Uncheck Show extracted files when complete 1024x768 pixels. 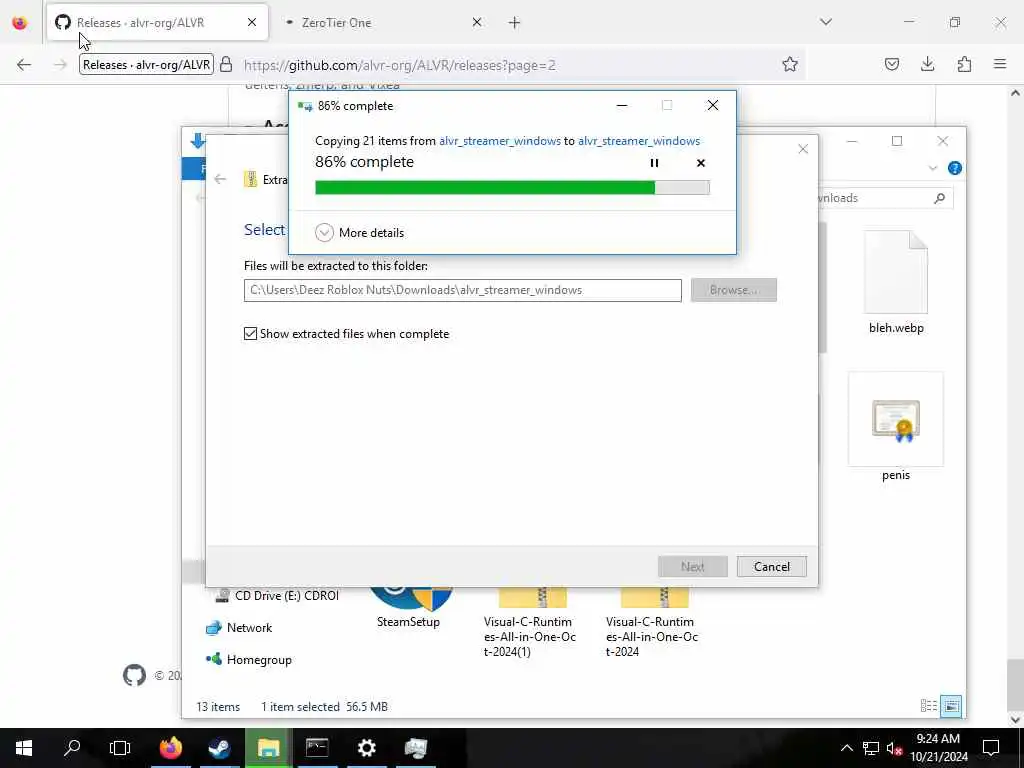click(250, 334)
